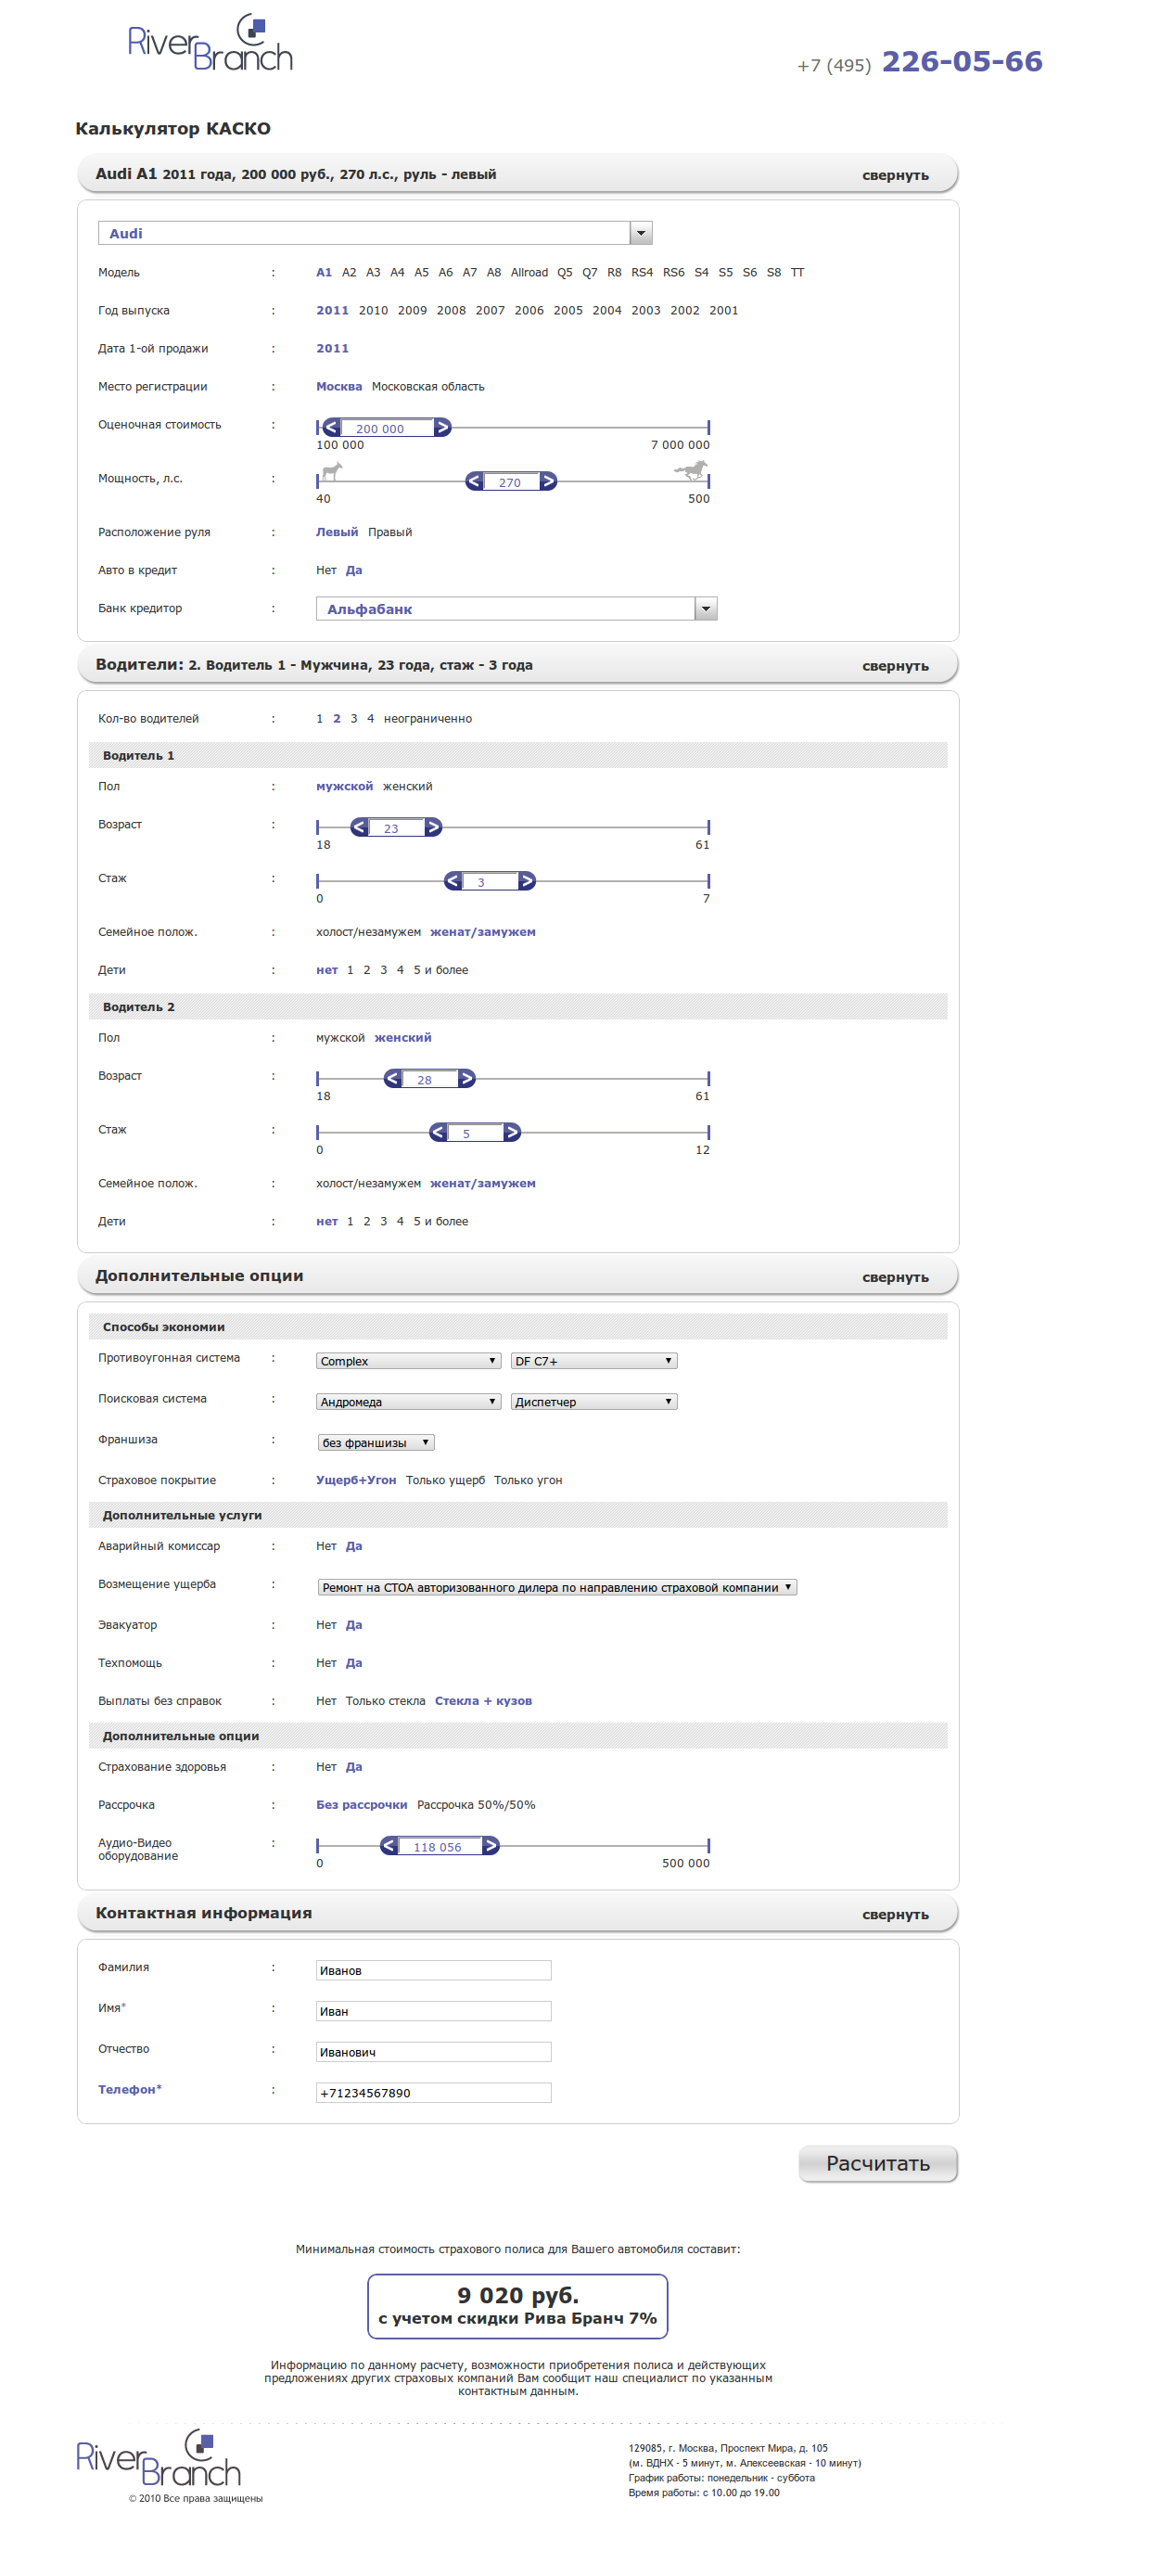Click the 270 horsepower slider handle
This screenshot has width=1173, height=2576.
coord(510,482)
